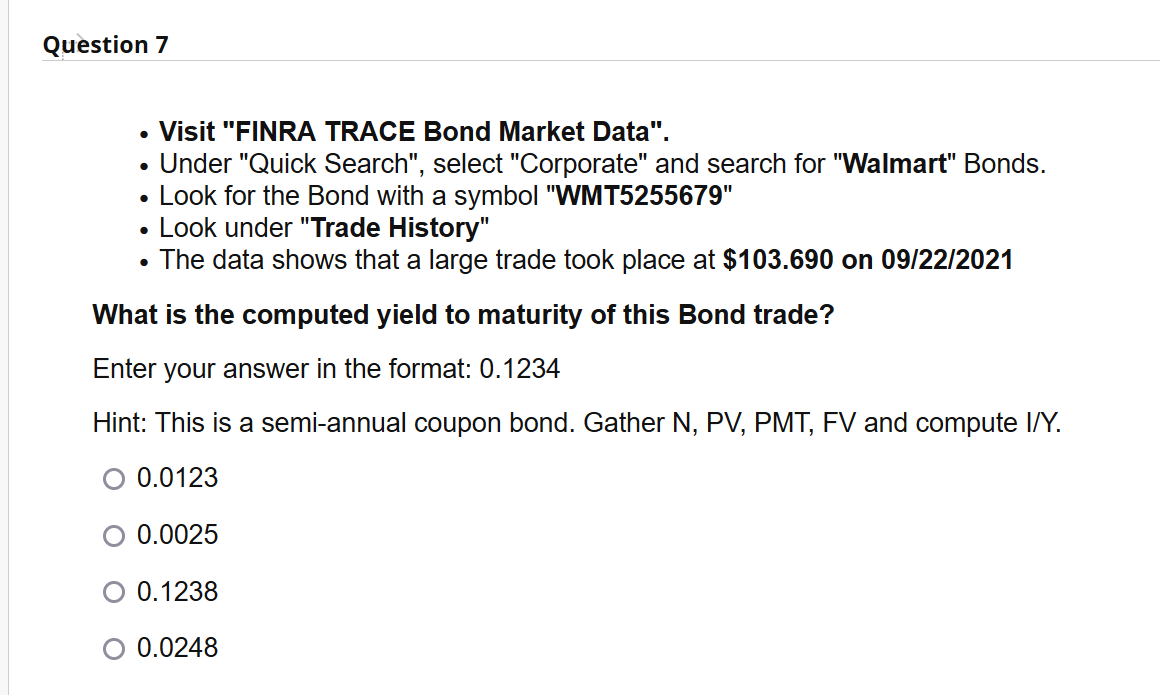
Task: Click the Question 7 heading
Action: pyautogui.click(x=105, y=44)
